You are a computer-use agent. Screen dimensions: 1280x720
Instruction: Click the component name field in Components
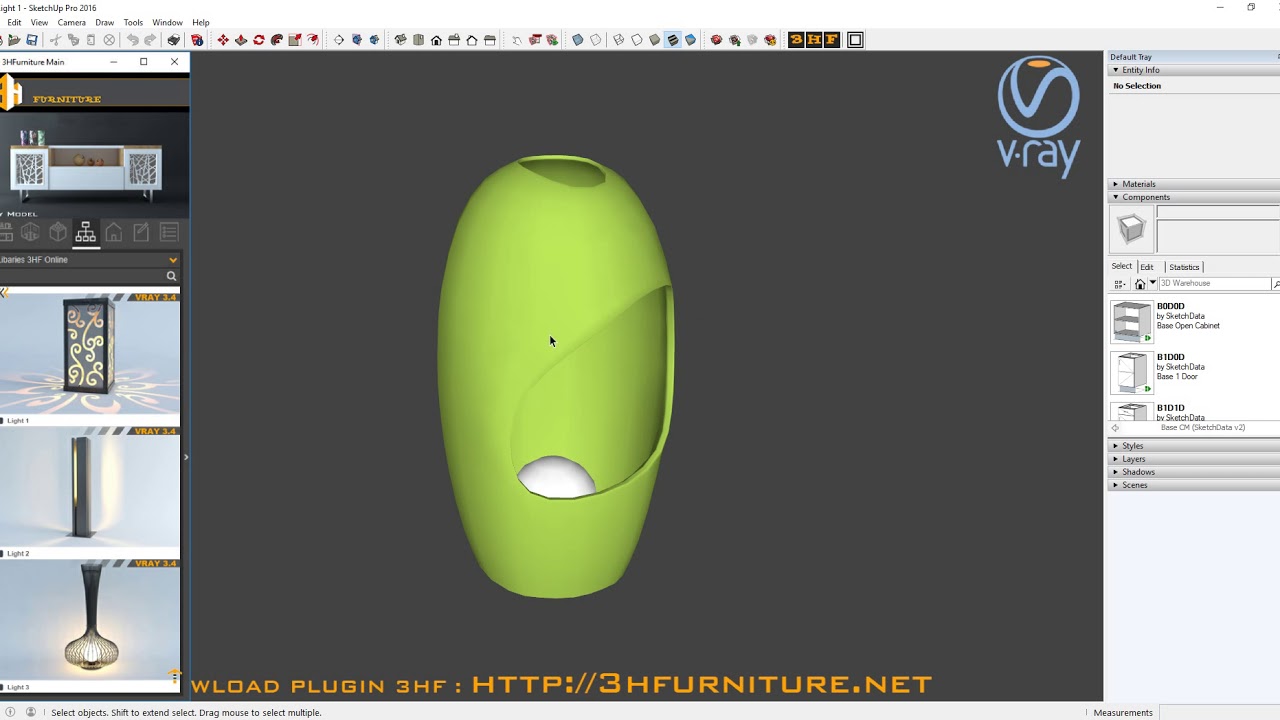[1218, 212]
